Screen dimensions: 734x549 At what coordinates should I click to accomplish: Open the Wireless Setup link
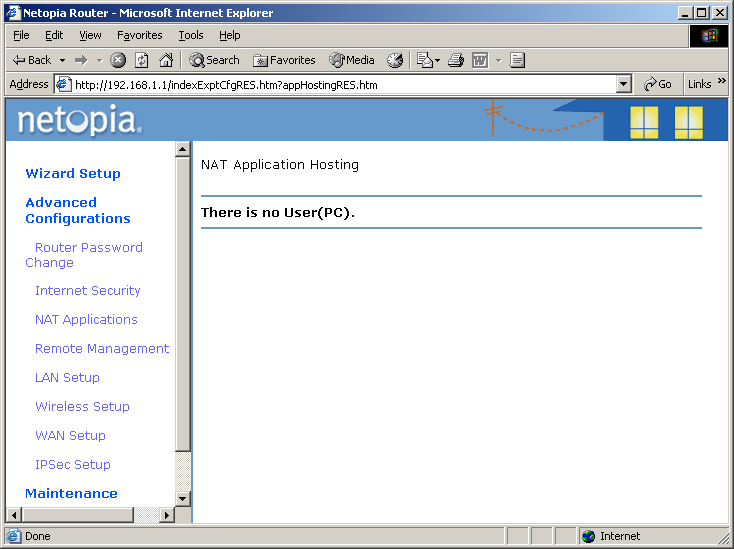(x=82, y=407)
